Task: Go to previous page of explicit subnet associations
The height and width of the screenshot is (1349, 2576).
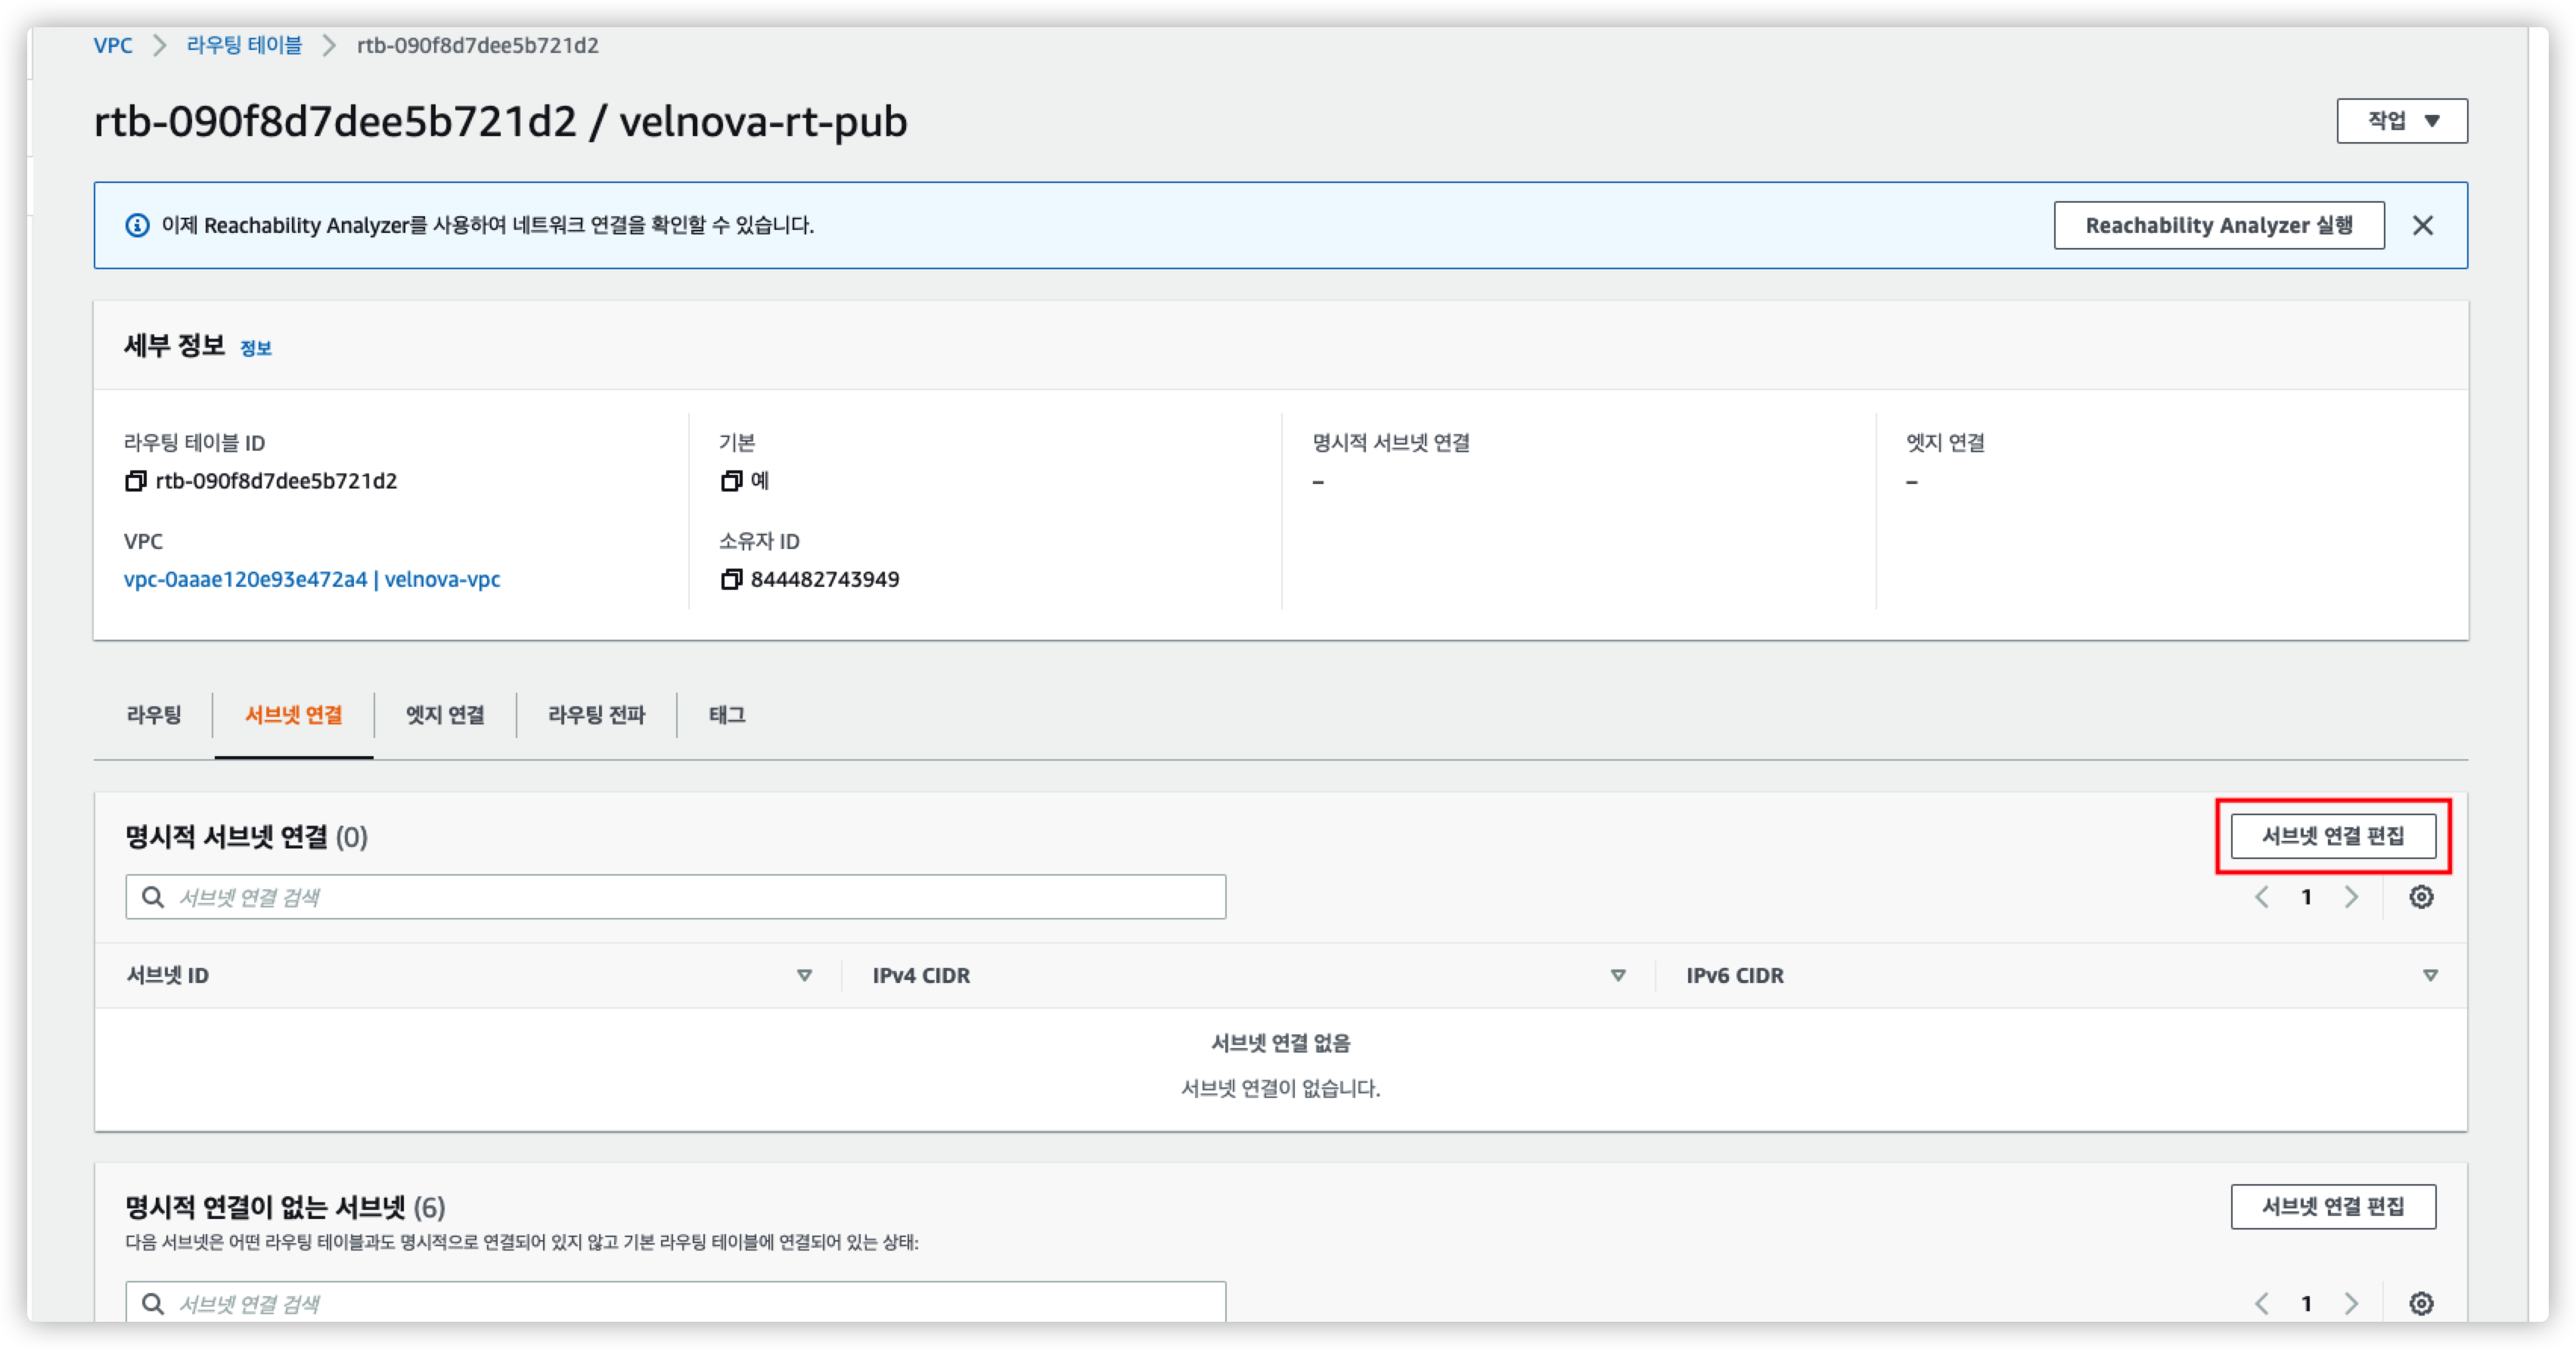Action: point(2262,897)
